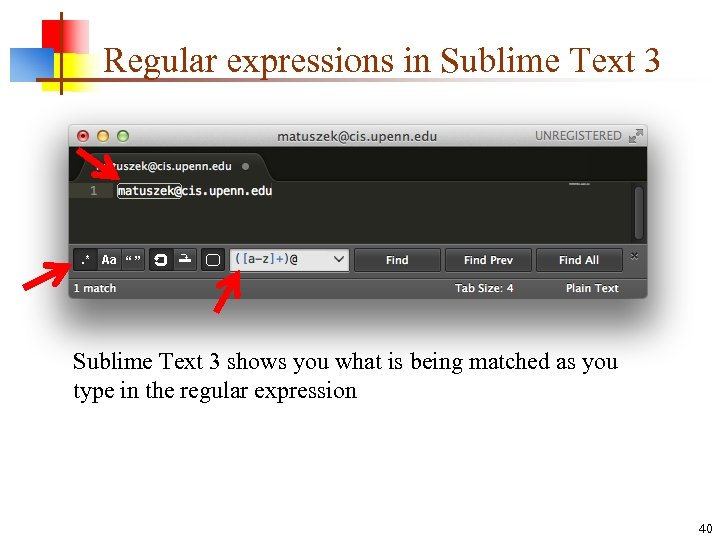Enter full screen using the window arrows icon
The width and height of the screenshot is (720, 540).
tap(636, 136)
